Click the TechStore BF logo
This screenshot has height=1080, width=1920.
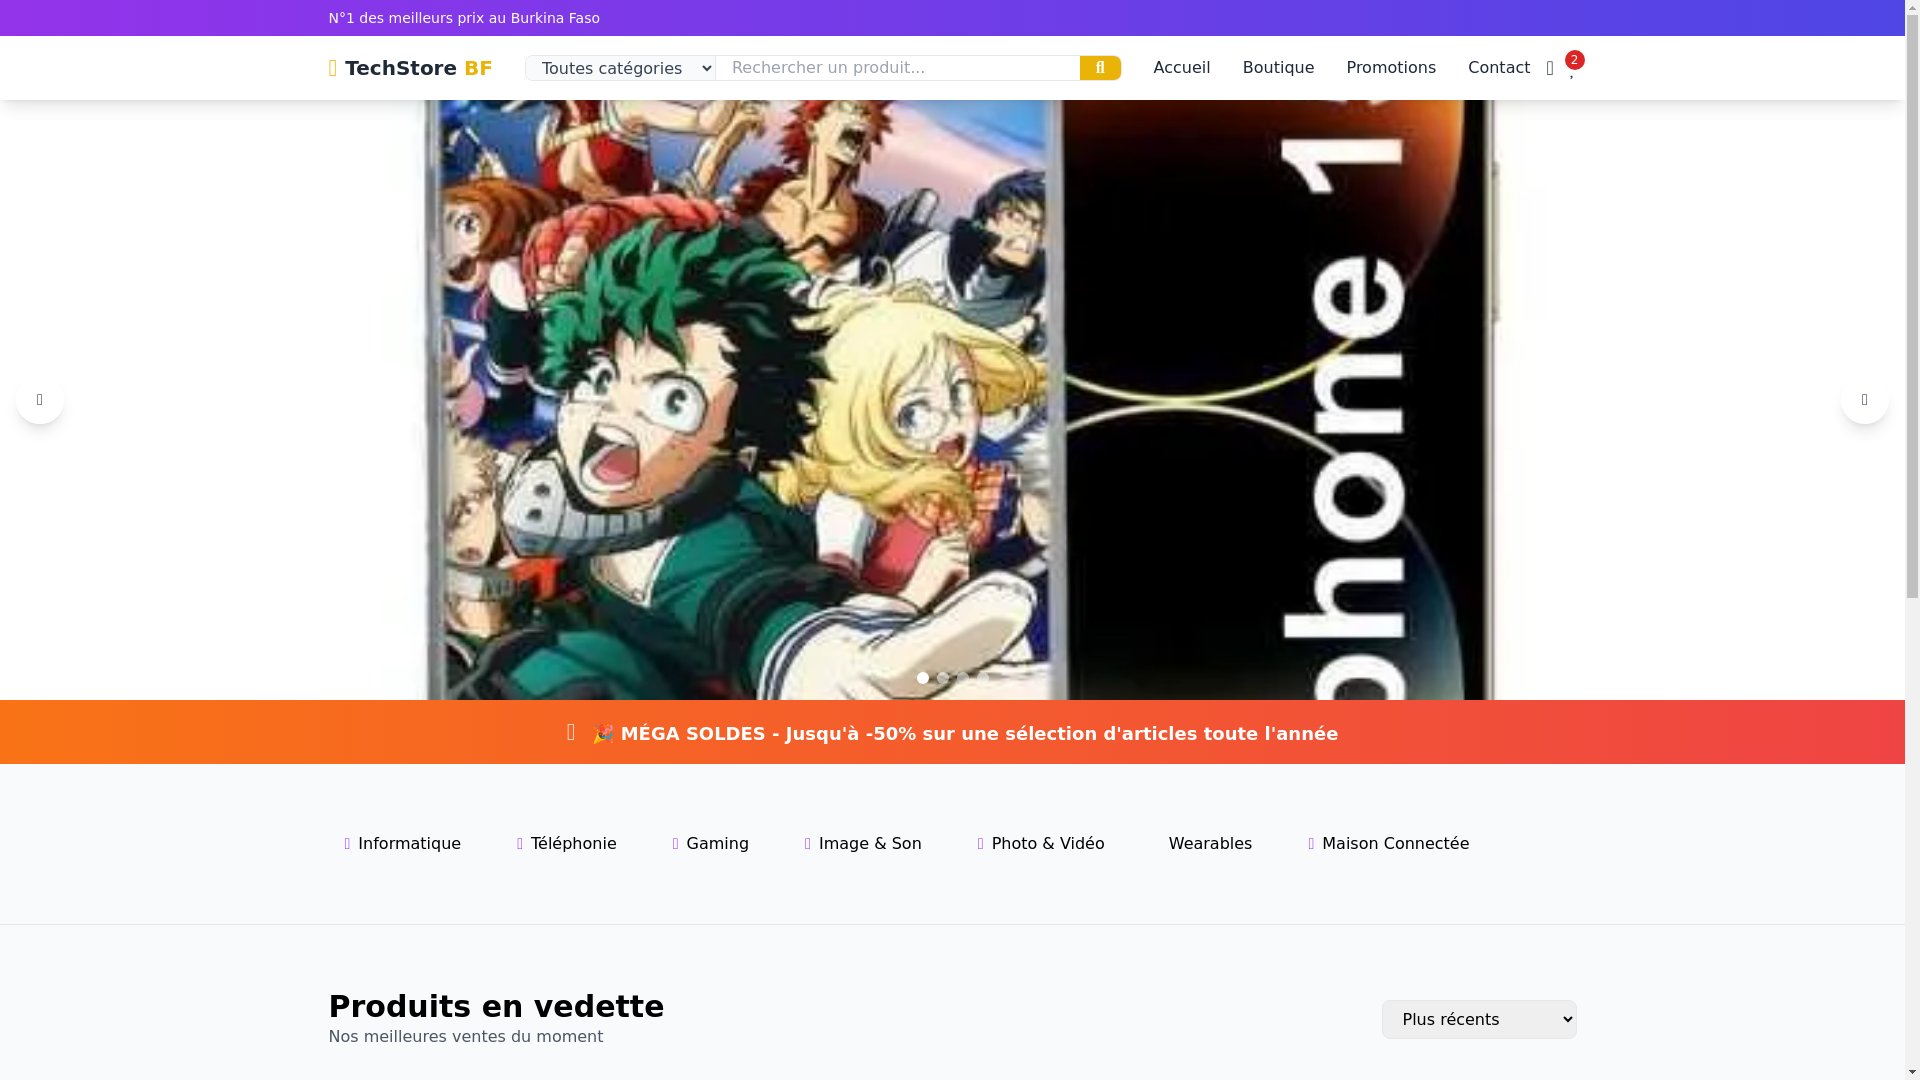pos(410,68)
